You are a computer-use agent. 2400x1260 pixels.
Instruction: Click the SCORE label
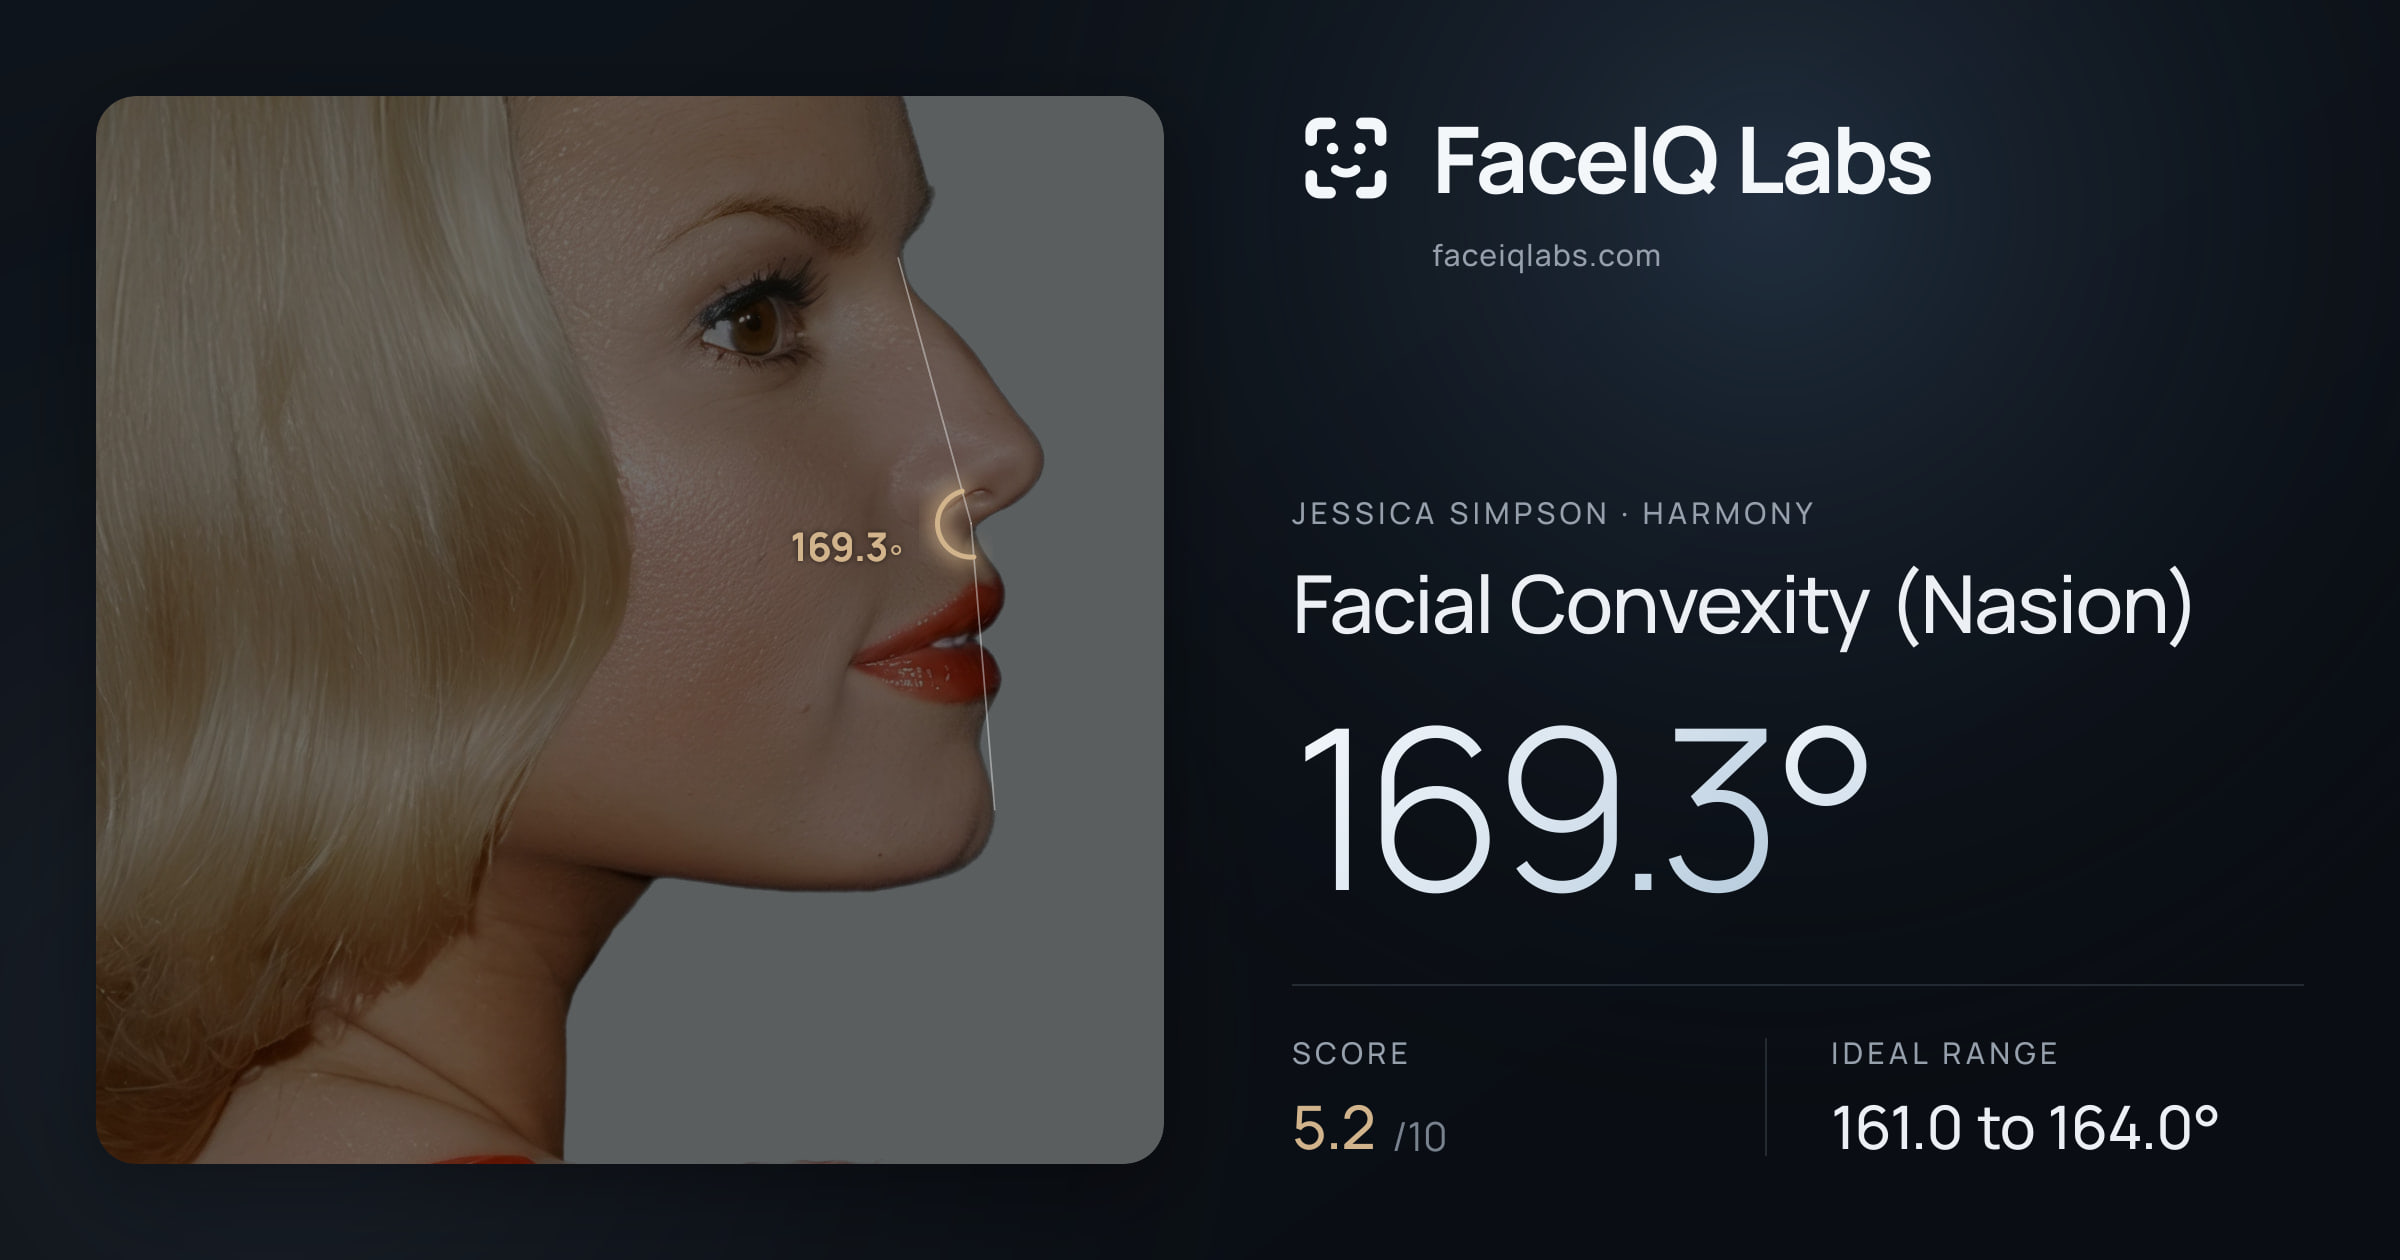coord(1350,1053)
